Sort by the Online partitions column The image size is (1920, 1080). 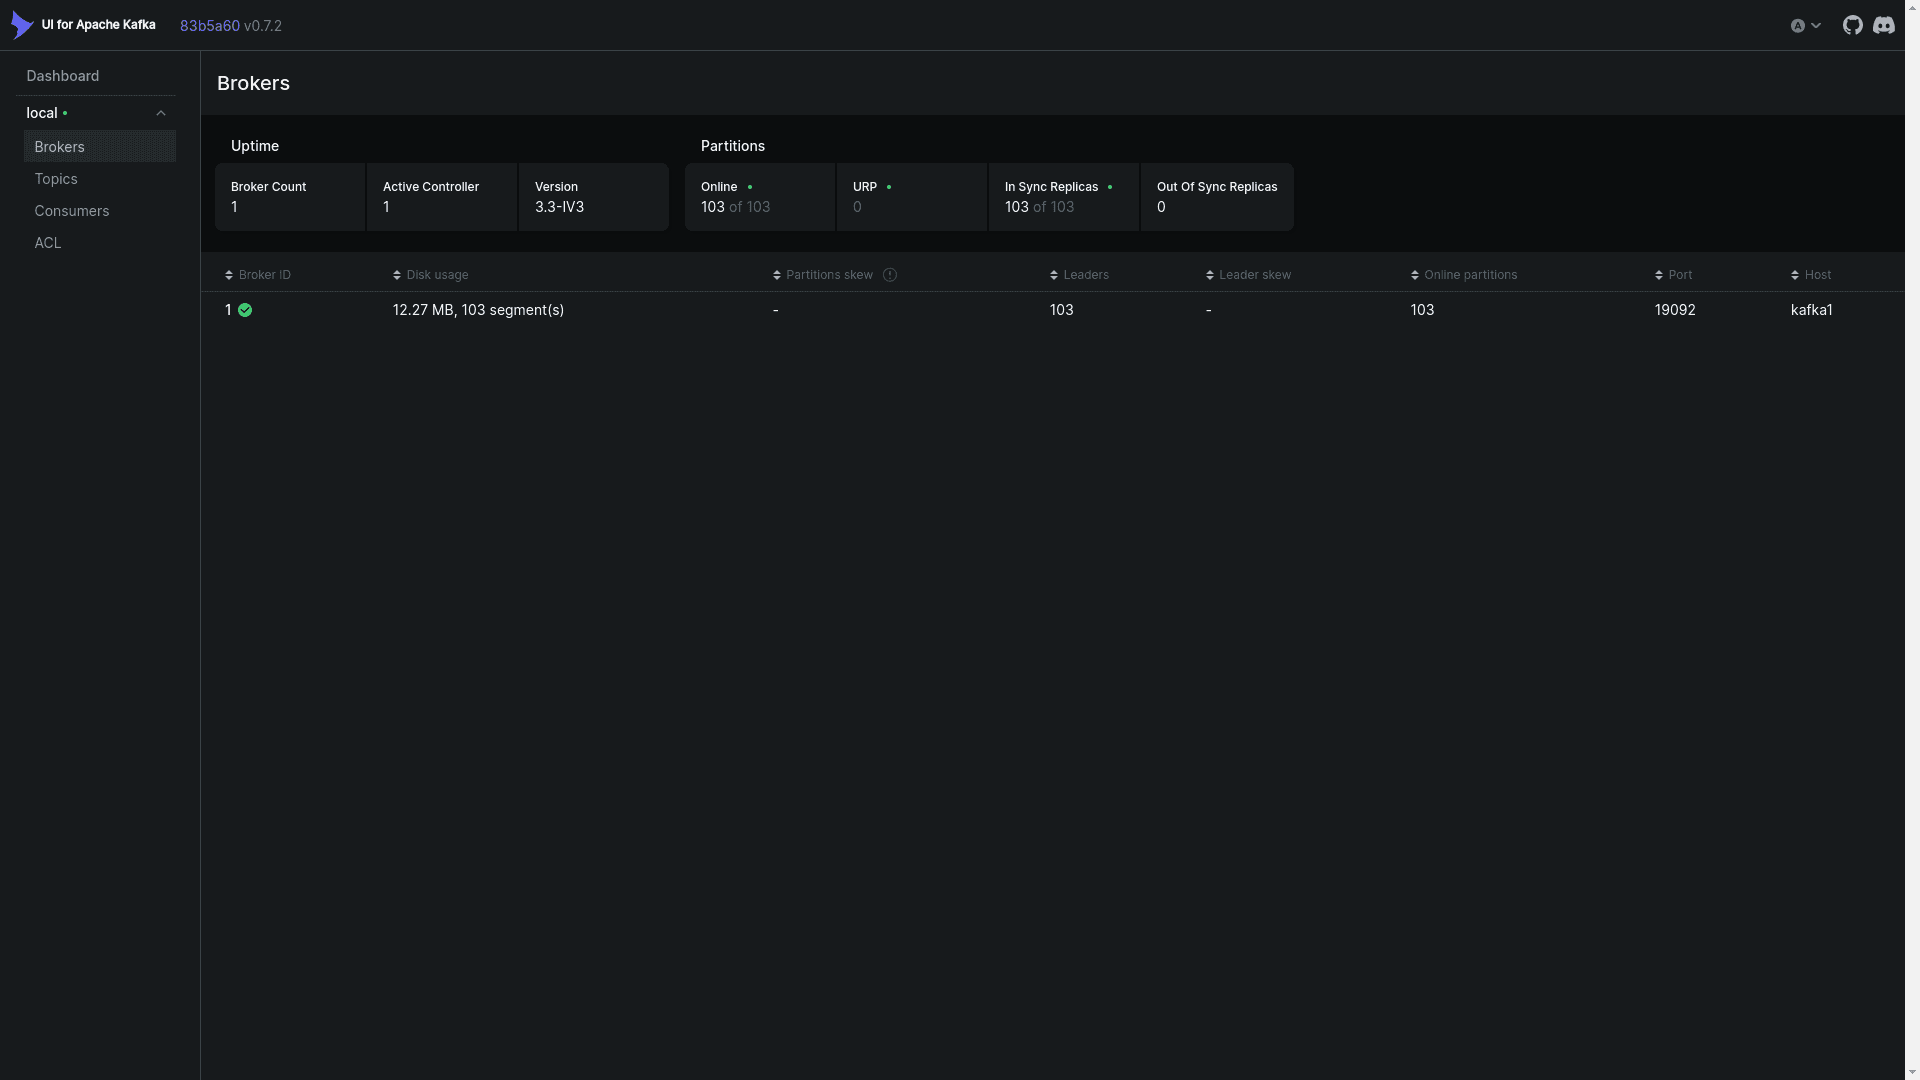[x=1414, y=274]
